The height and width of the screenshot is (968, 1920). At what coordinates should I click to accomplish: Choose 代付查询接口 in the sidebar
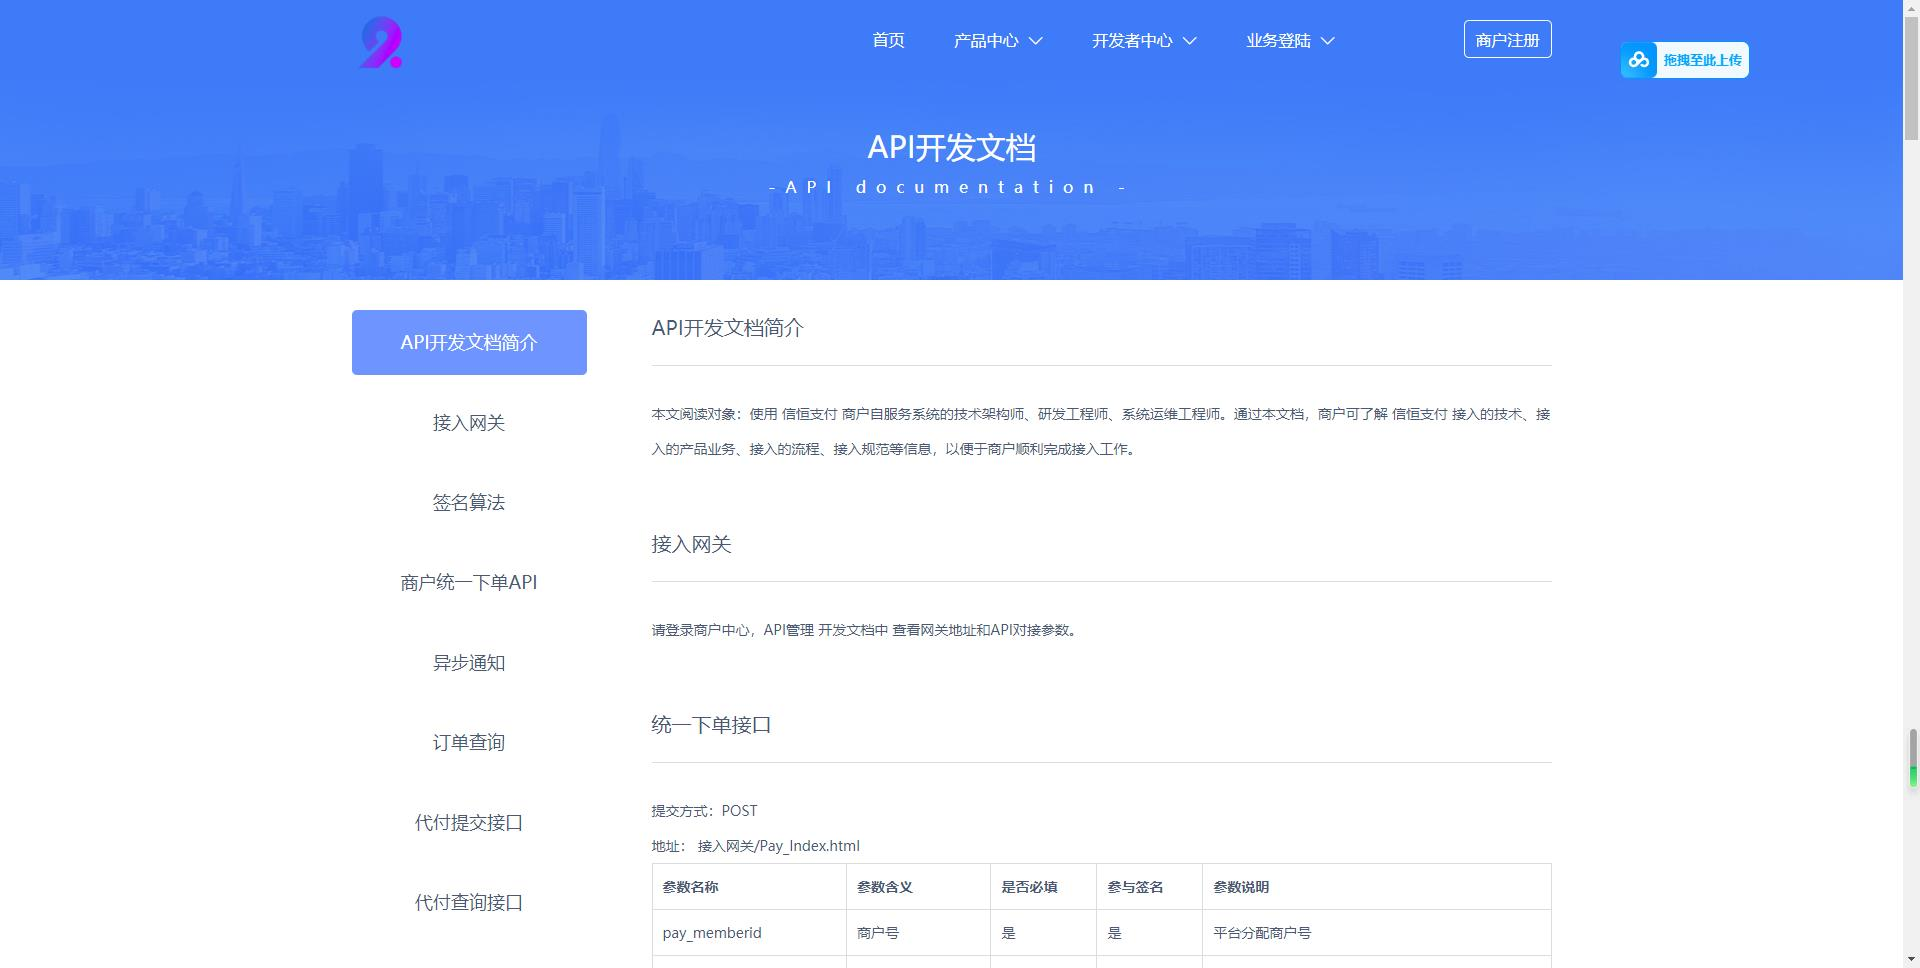coord(469,902)
